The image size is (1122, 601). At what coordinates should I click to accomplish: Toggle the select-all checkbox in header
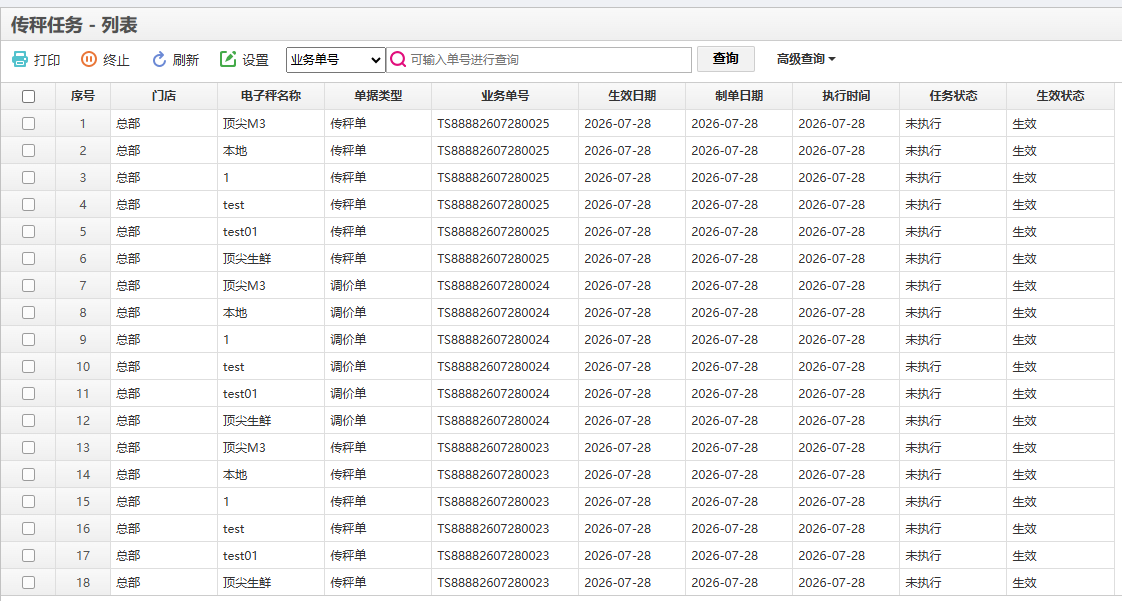pos(28,97)
